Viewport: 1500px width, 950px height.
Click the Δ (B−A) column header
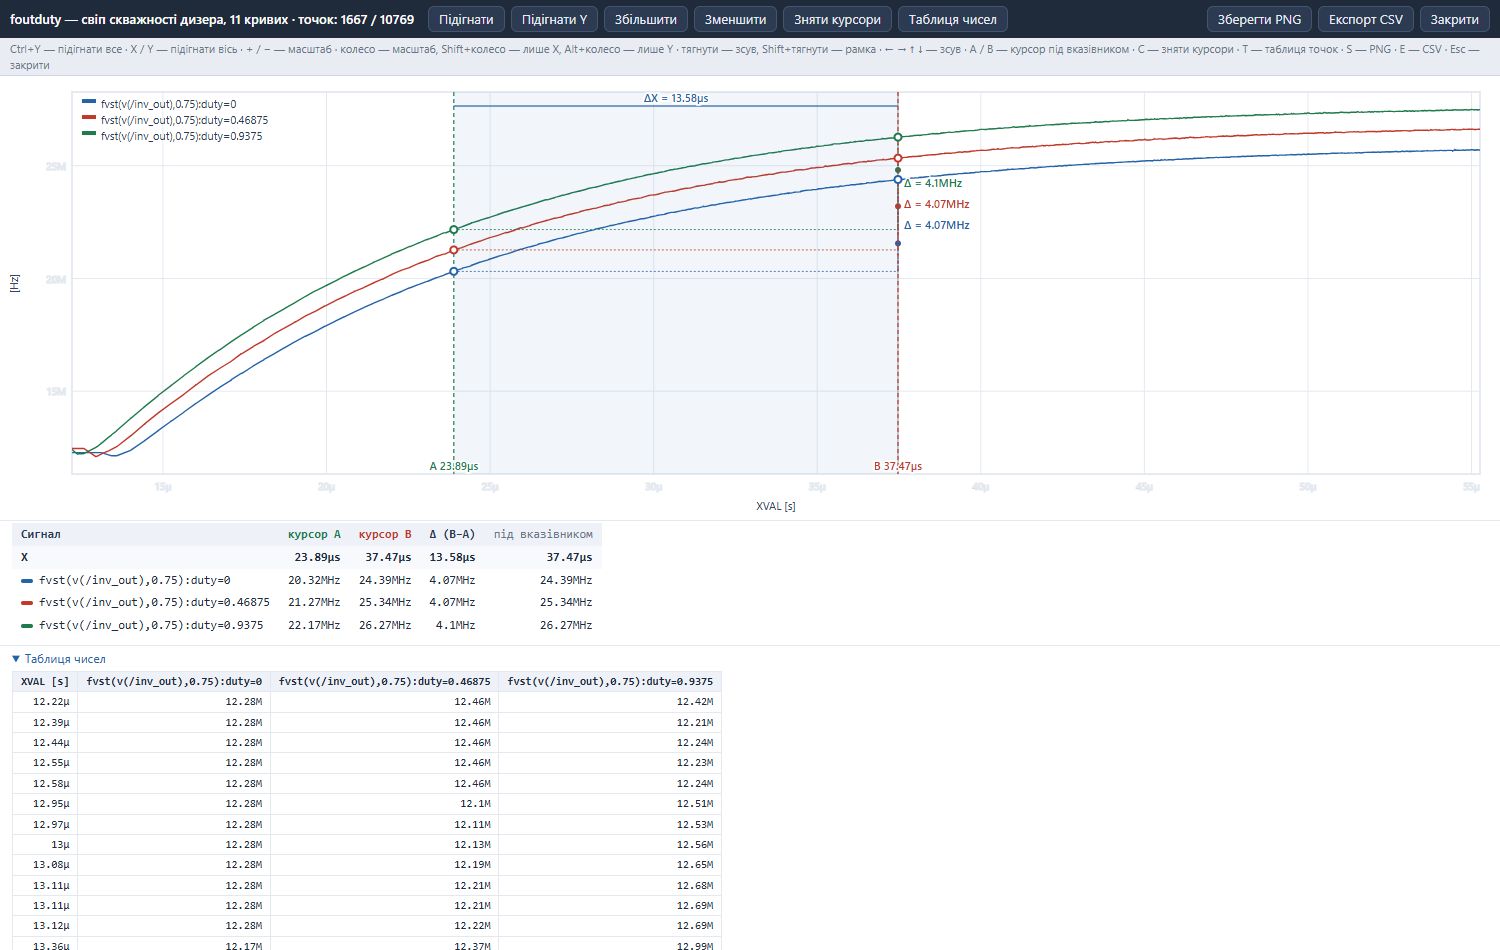tap(452, 534)
